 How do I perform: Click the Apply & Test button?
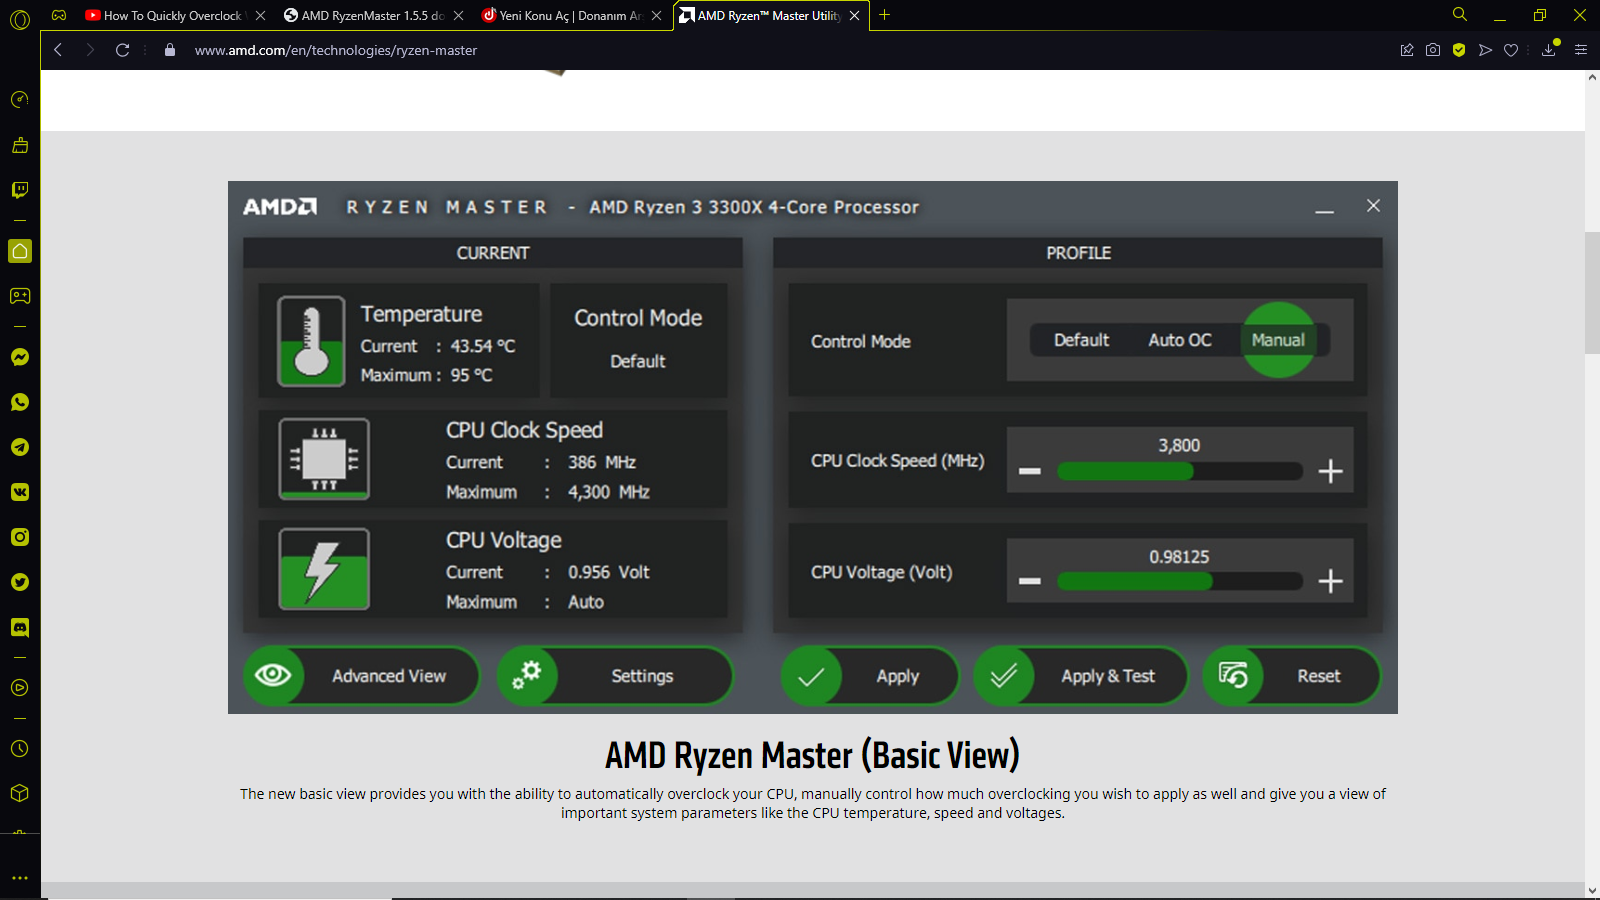(x=1081, y=676)
